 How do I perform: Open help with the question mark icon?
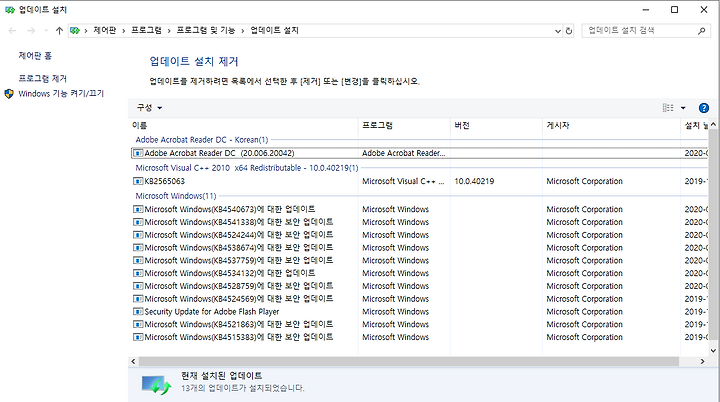coord(703,108)
